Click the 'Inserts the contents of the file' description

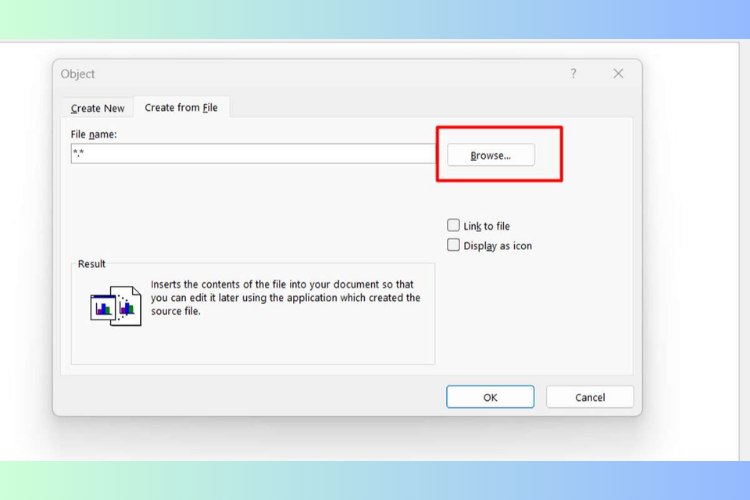(x=286, y=298)
